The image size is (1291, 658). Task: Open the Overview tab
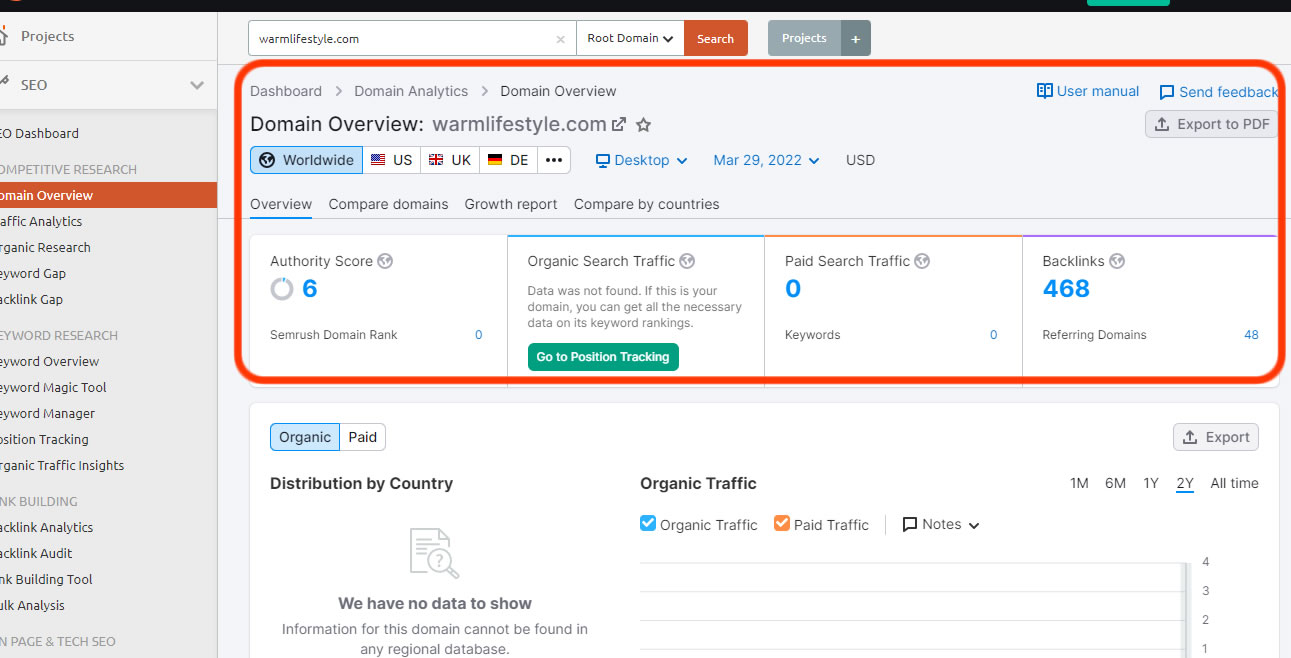281,204
